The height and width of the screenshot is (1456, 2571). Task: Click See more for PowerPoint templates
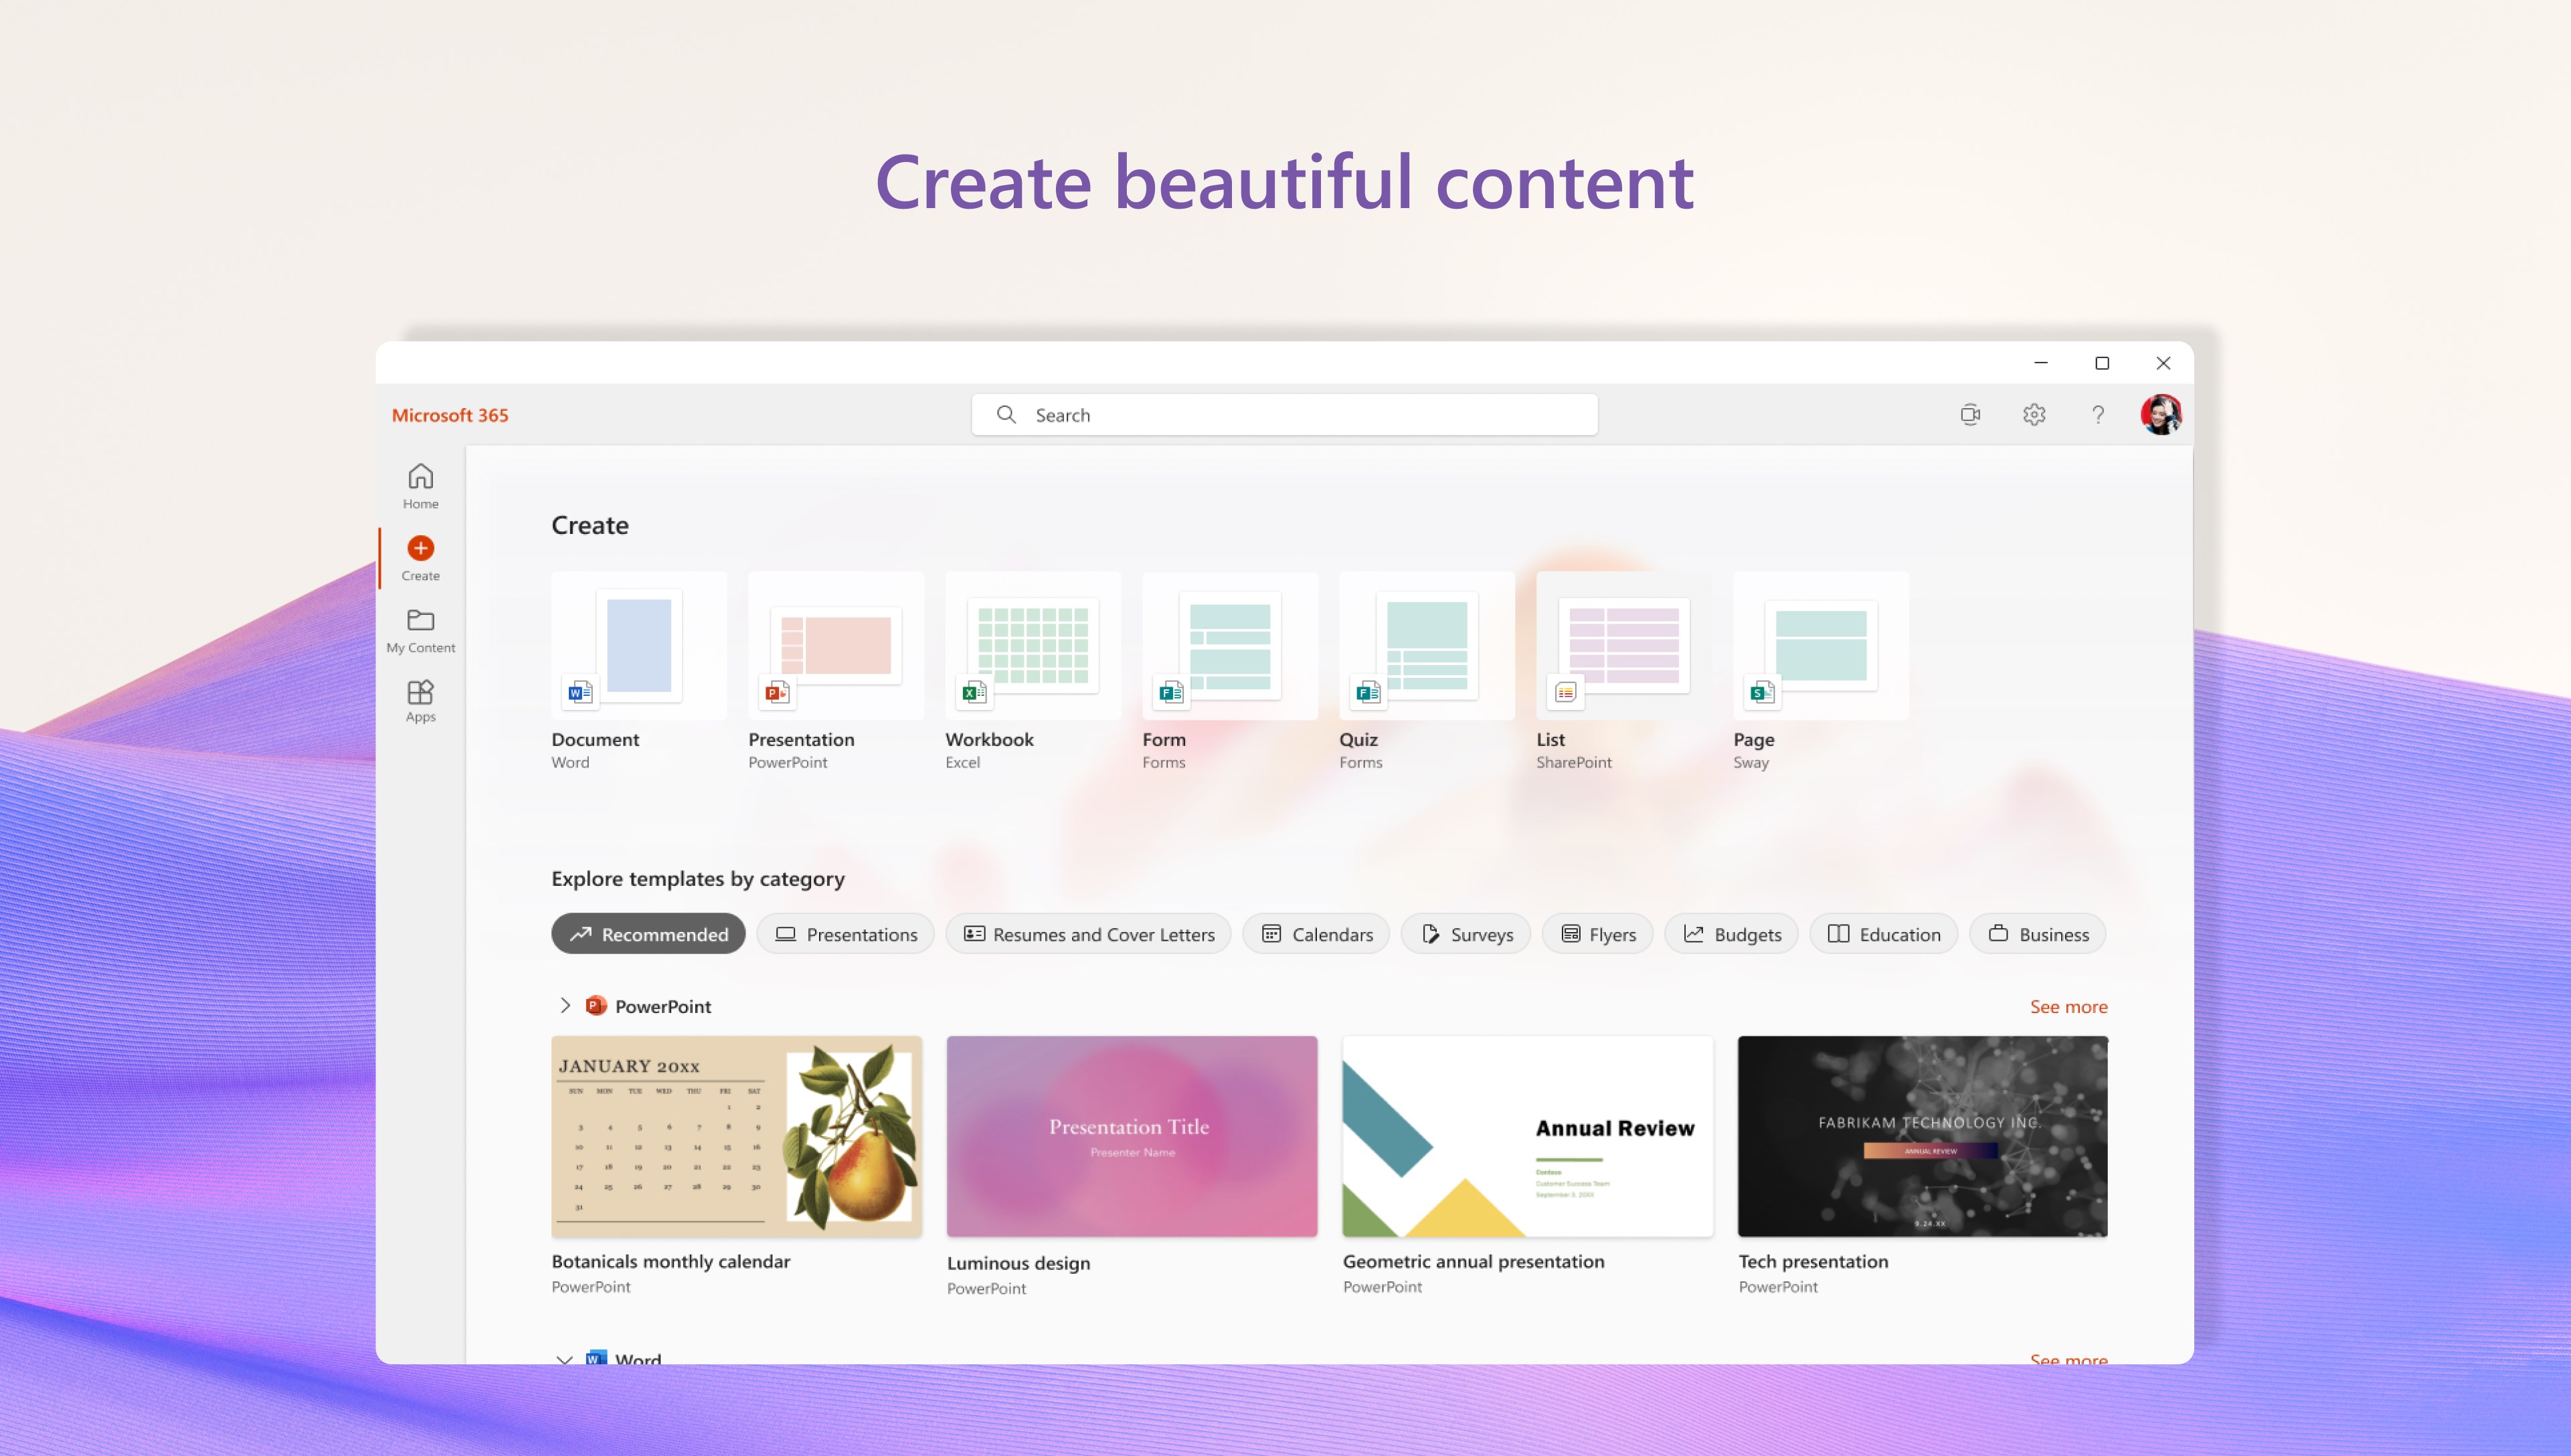2067,1007
